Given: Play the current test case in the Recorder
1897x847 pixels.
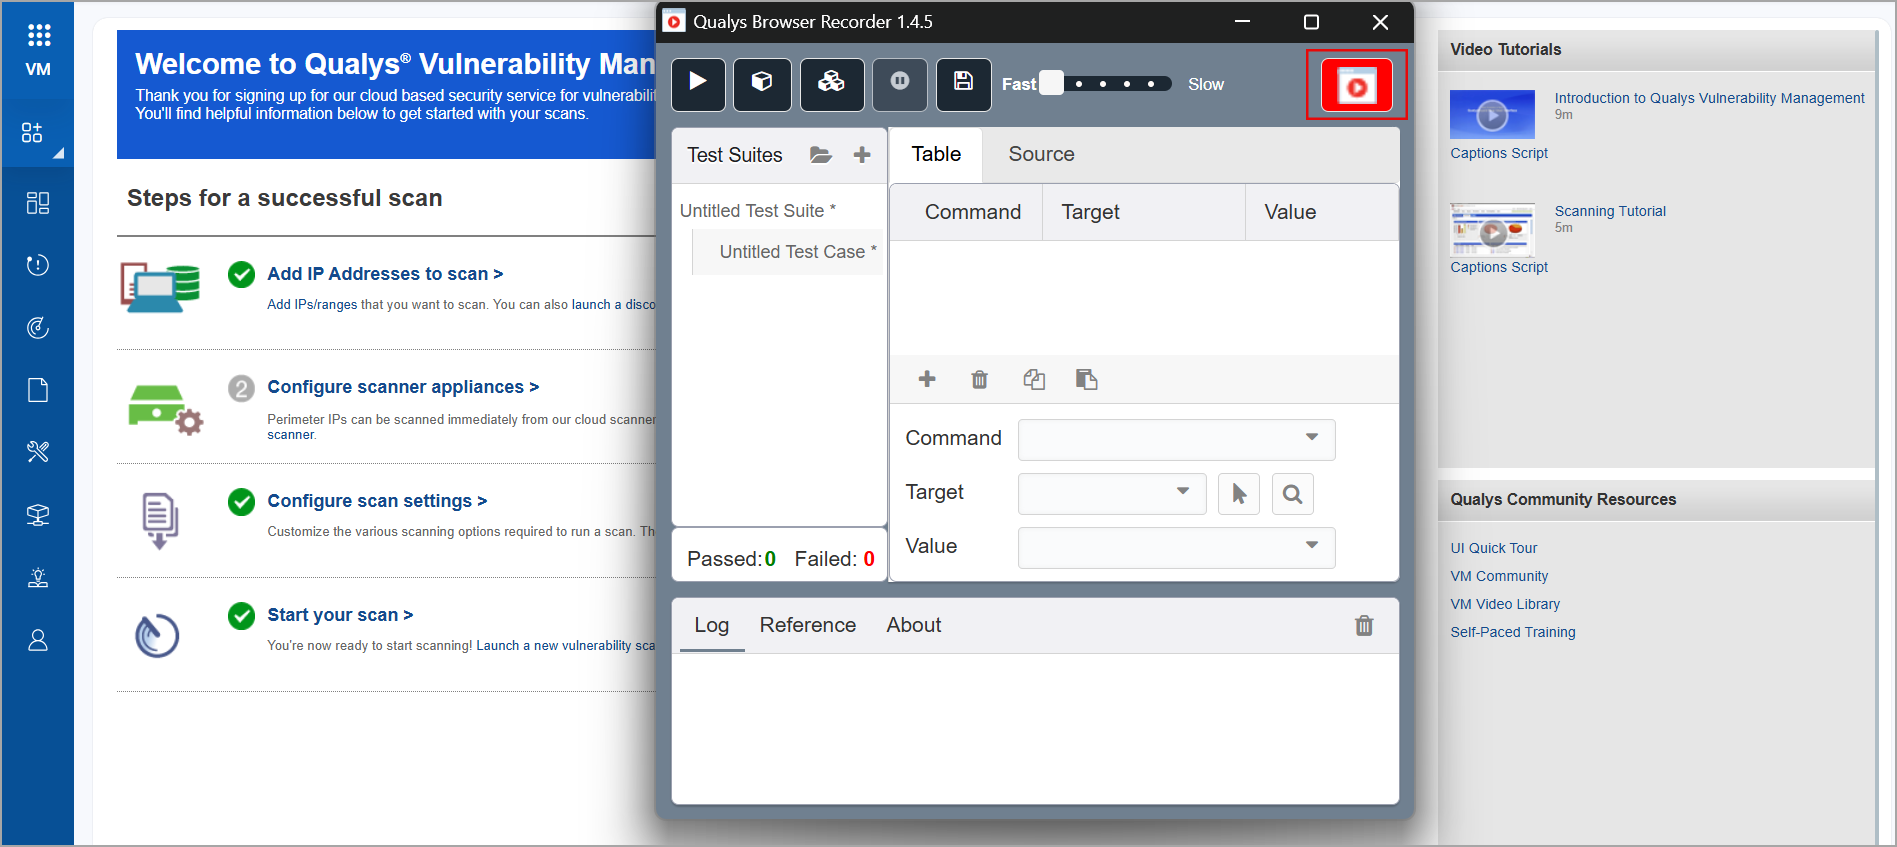Looking at the screenshot, I should [698, 84].
